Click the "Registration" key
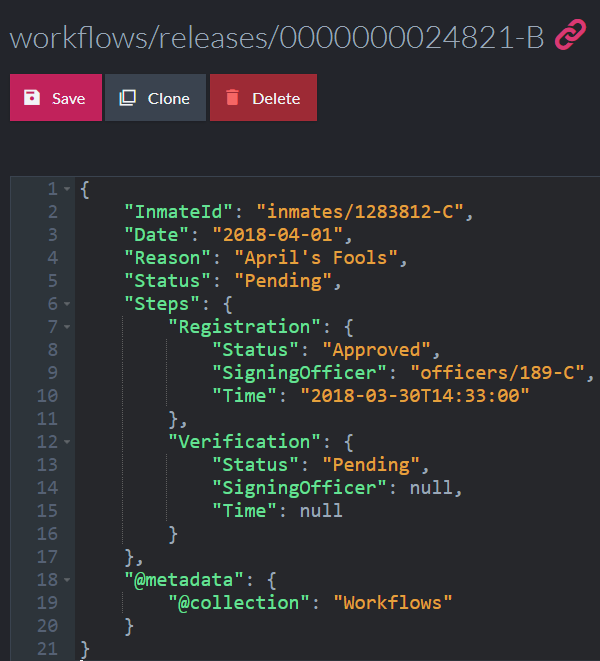600x661 pixels. click(245, 327)
